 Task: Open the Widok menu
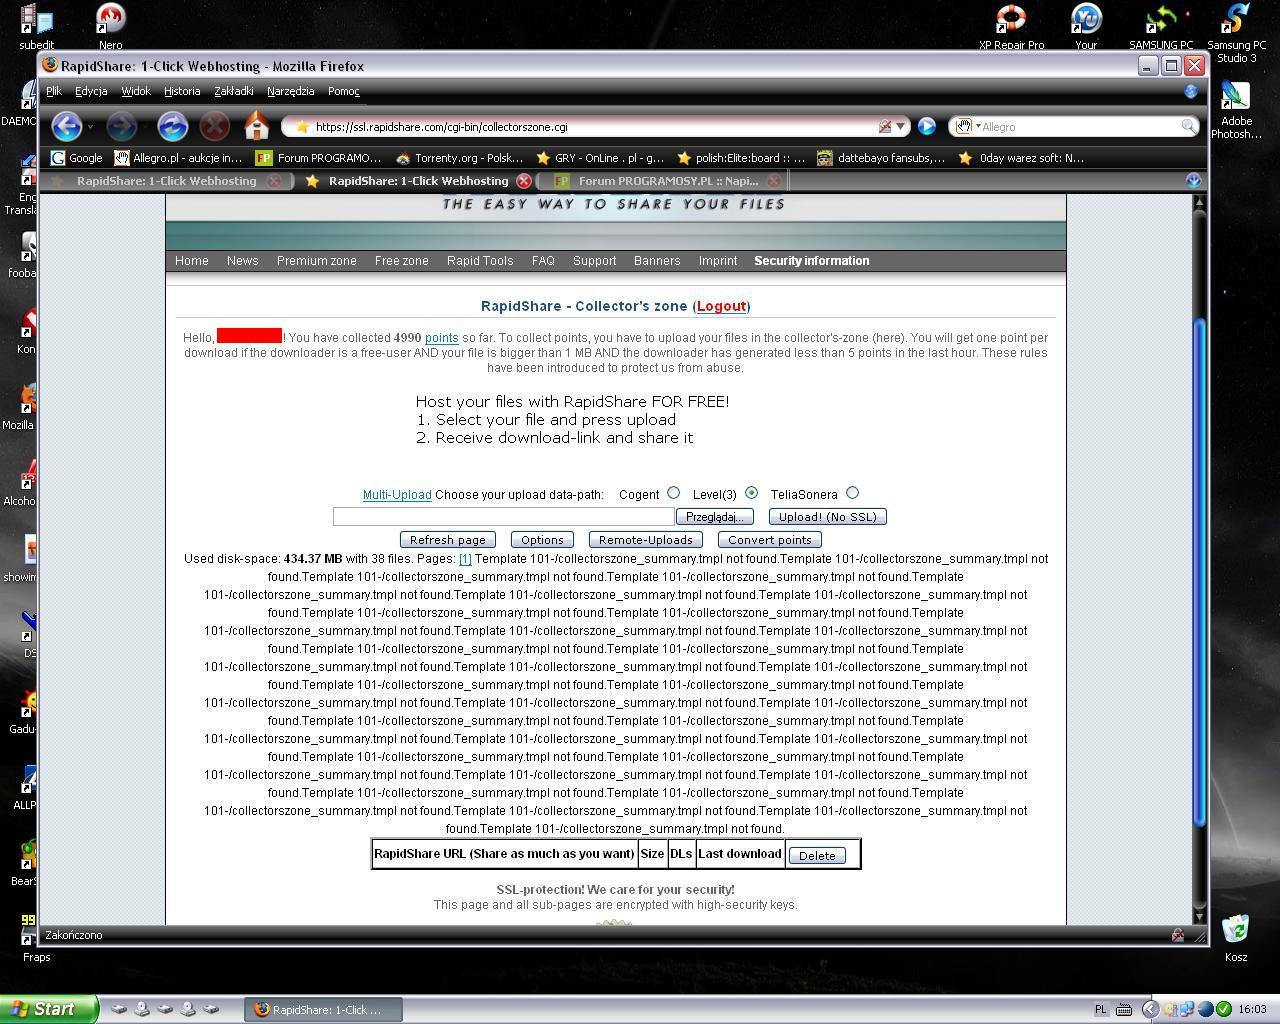tap(136, 91)
